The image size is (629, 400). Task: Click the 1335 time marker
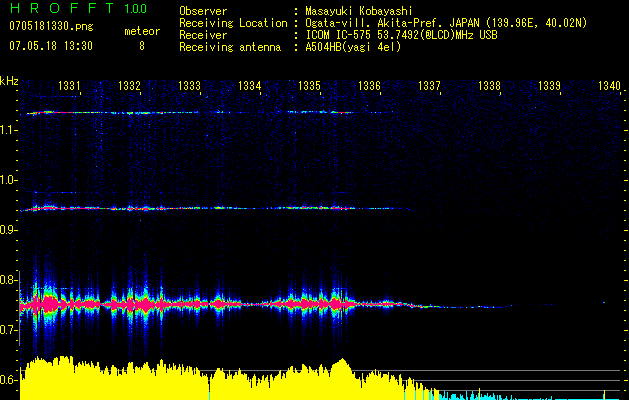pyautogui.click(x=309, y=85)
